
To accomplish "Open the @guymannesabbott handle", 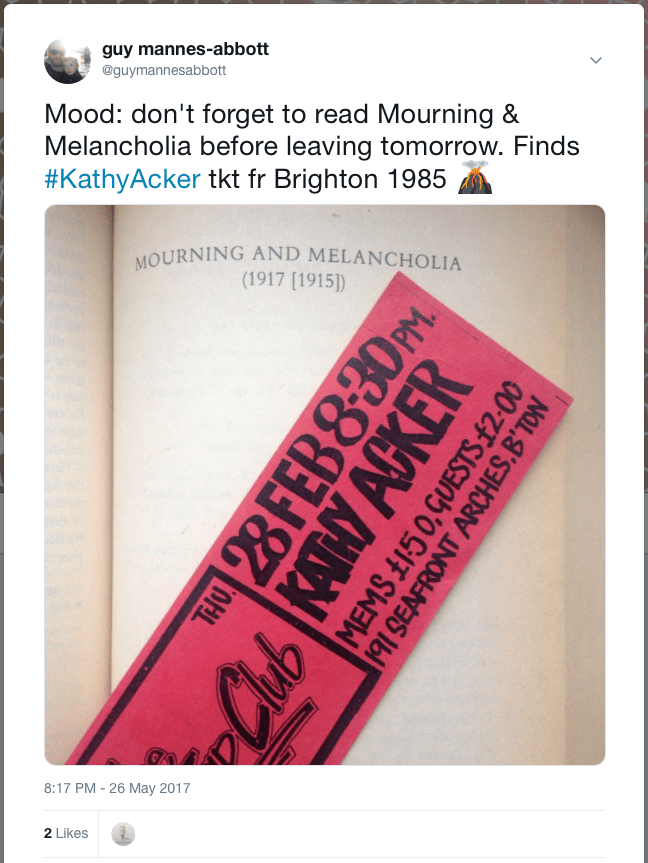I will coord(164,70).
